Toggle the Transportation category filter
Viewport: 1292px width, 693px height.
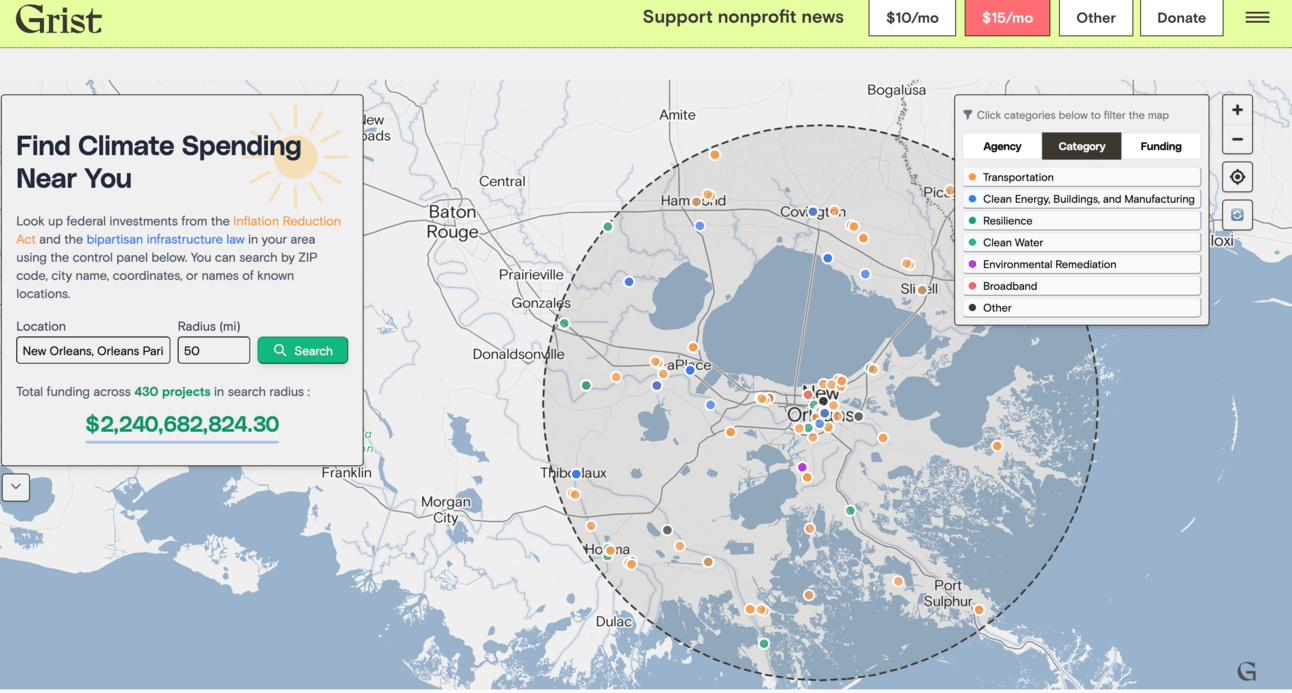tap(1081, 176)
